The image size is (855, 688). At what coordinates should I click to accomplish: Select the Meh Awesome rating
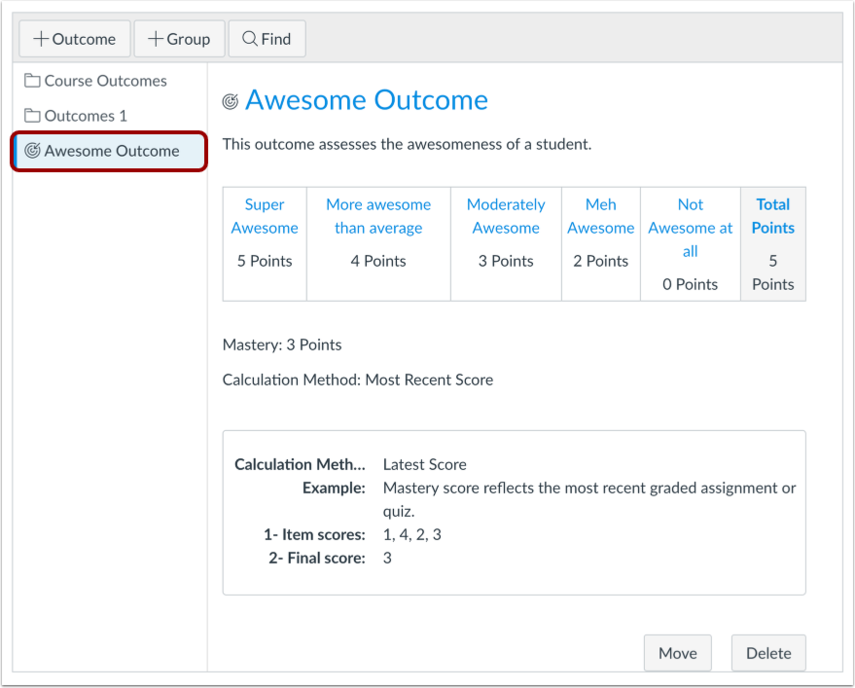601,244
